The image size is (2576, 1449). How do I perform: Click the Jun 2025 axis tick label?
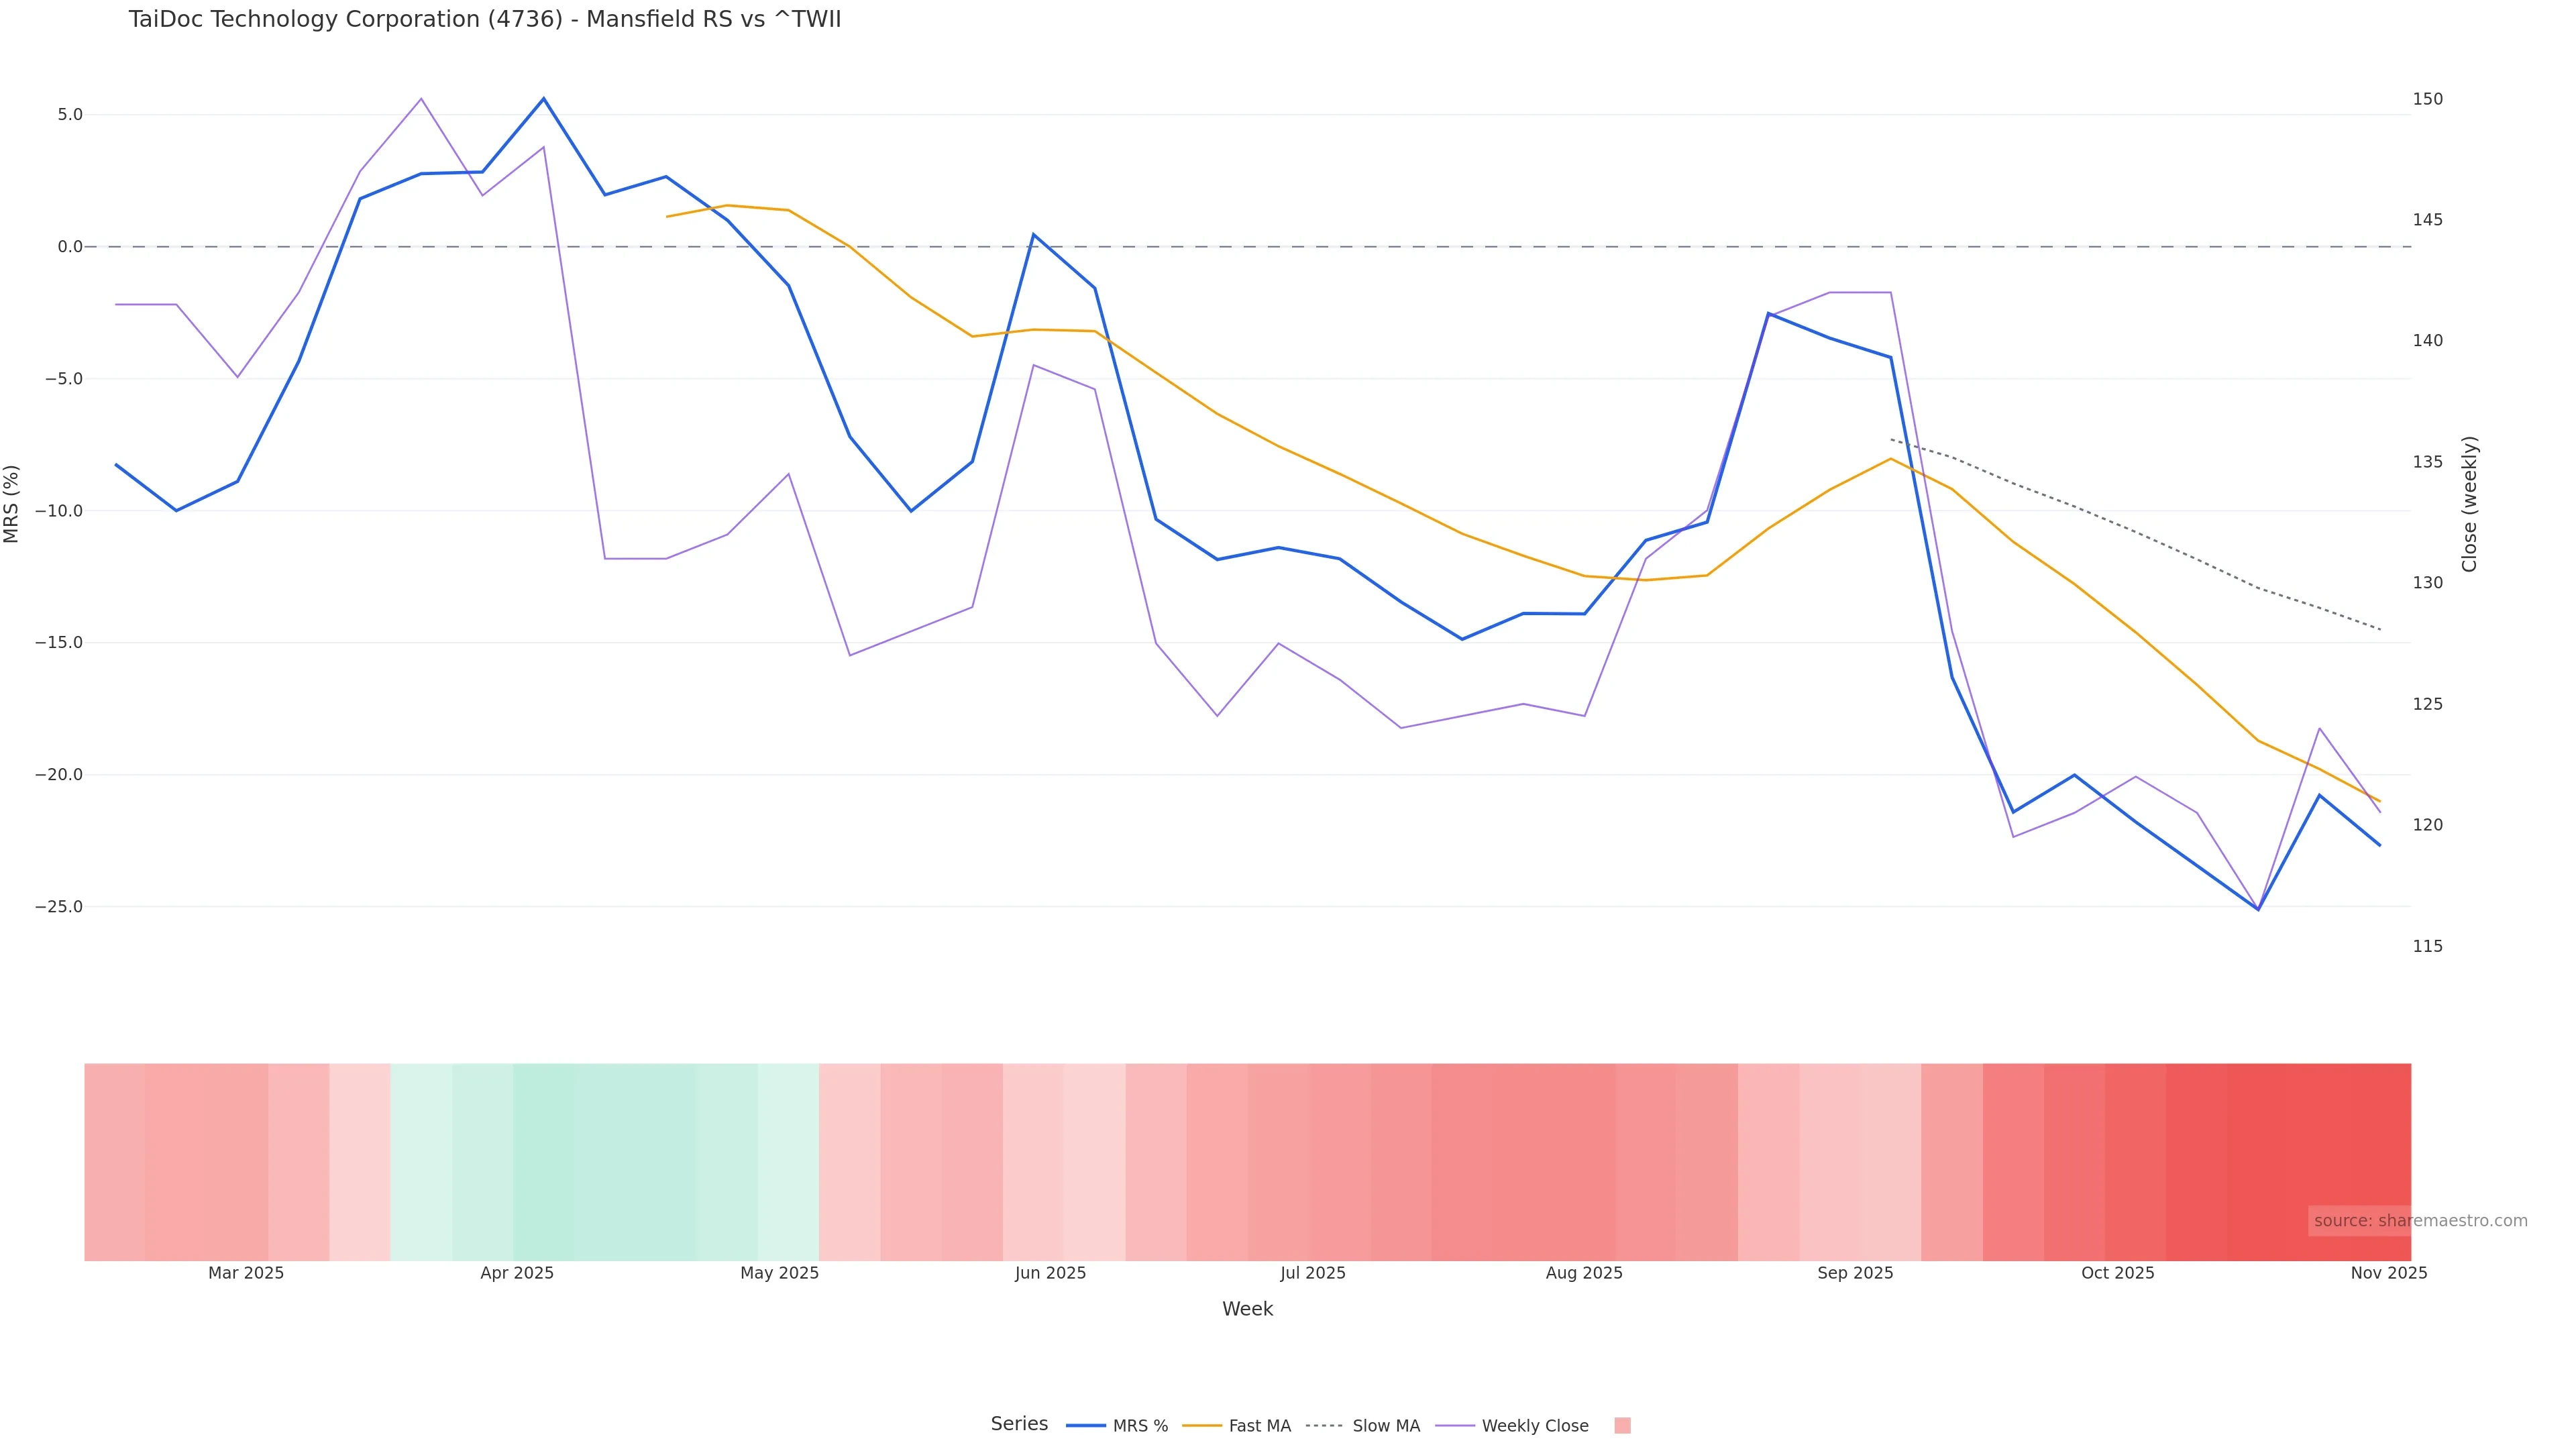(1050, 1273)
